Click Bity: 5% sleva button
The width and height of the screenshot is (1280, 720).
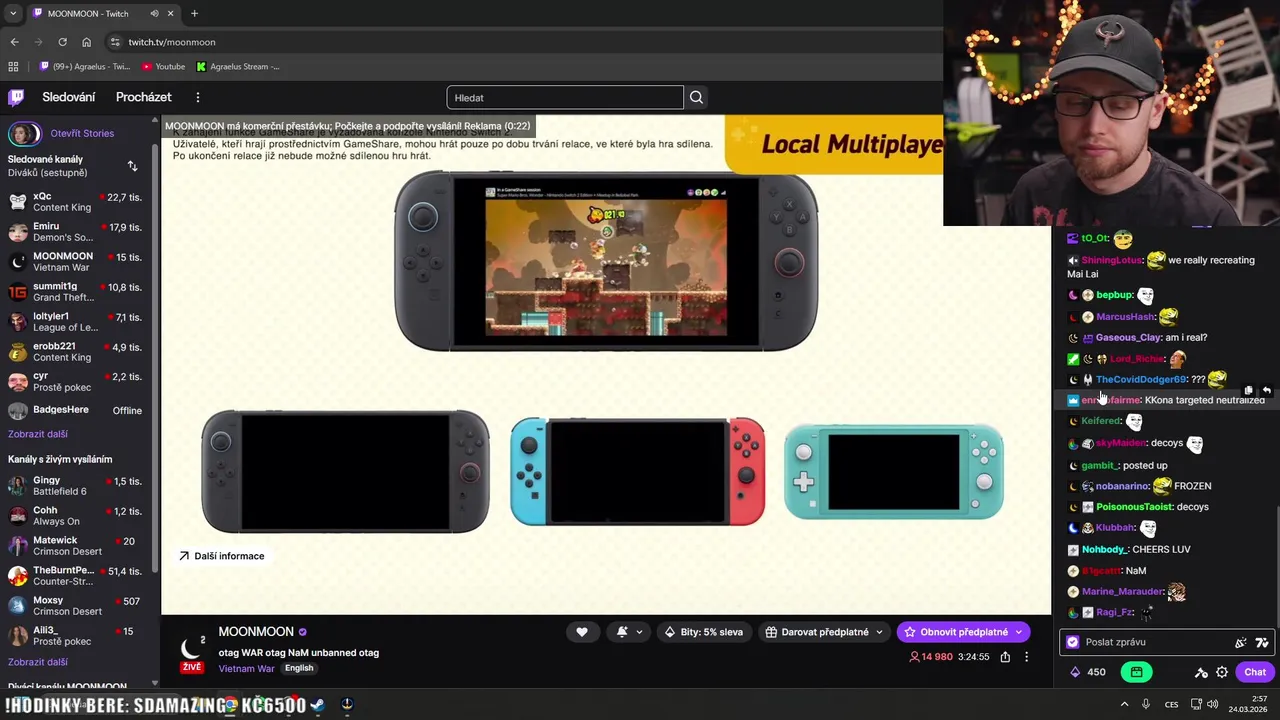pos(704,632)
